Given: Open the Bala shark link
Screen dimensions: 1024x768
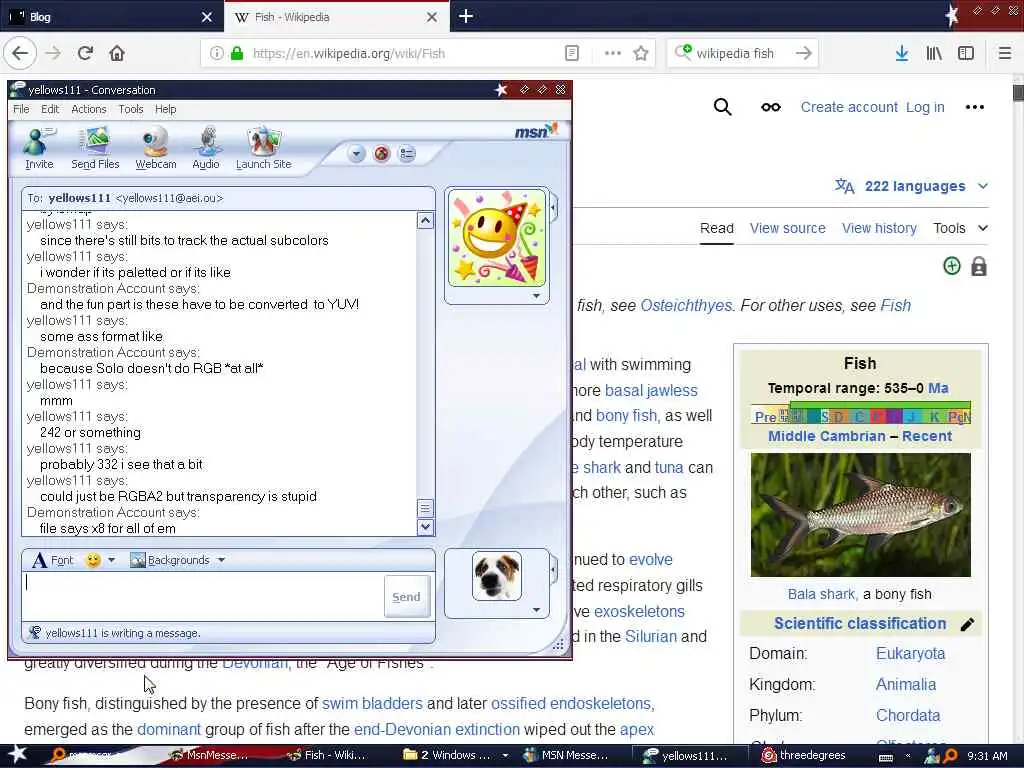Looking at the screenshot, I should pyautogui.click(x=821, y=594).
